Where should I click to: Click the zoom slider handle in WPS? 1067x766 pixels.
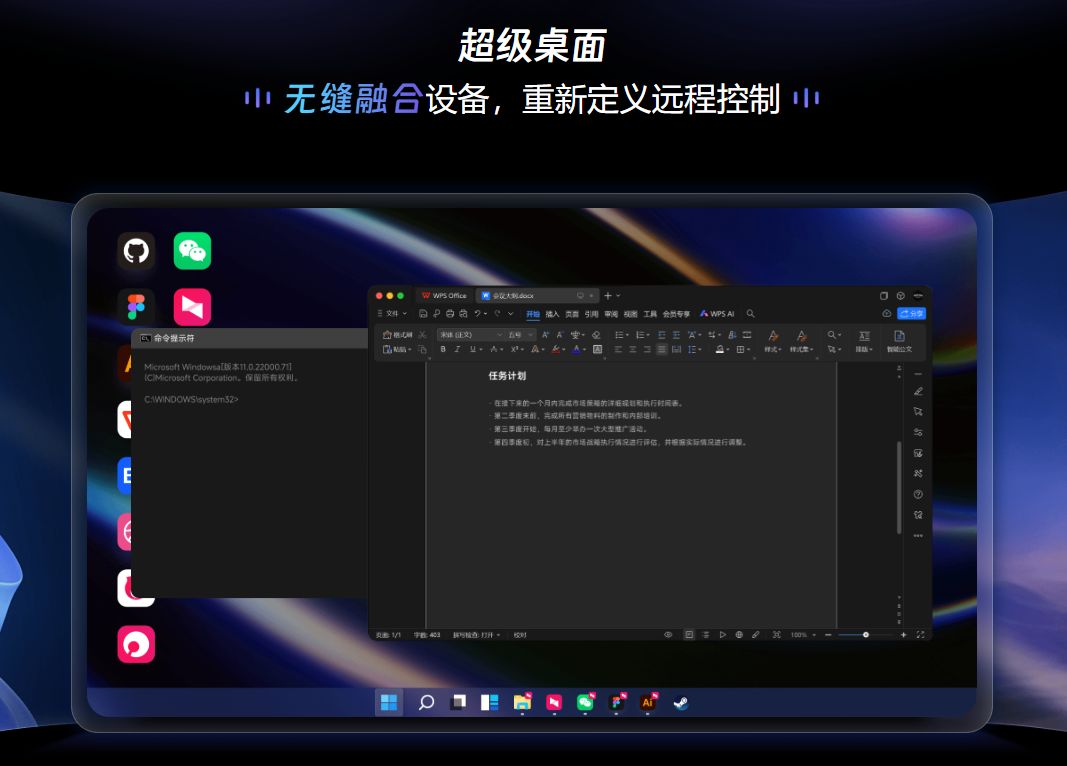pos(866,635)
